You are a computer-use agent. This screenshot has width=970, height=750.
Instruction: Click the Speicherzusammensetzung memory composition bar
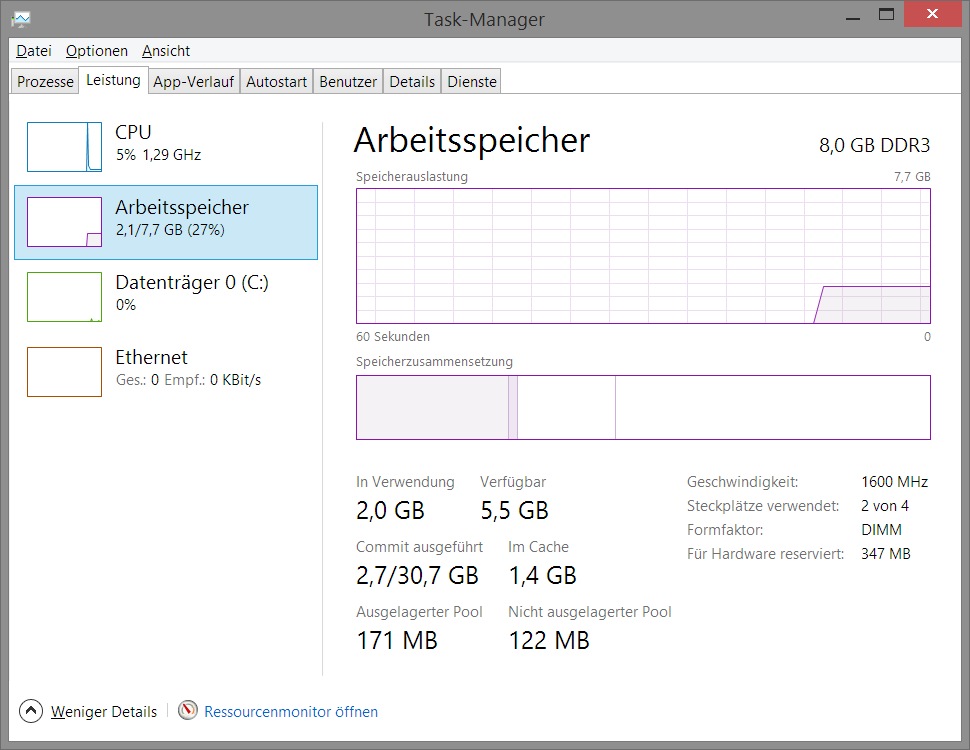(x=643, y=407)
